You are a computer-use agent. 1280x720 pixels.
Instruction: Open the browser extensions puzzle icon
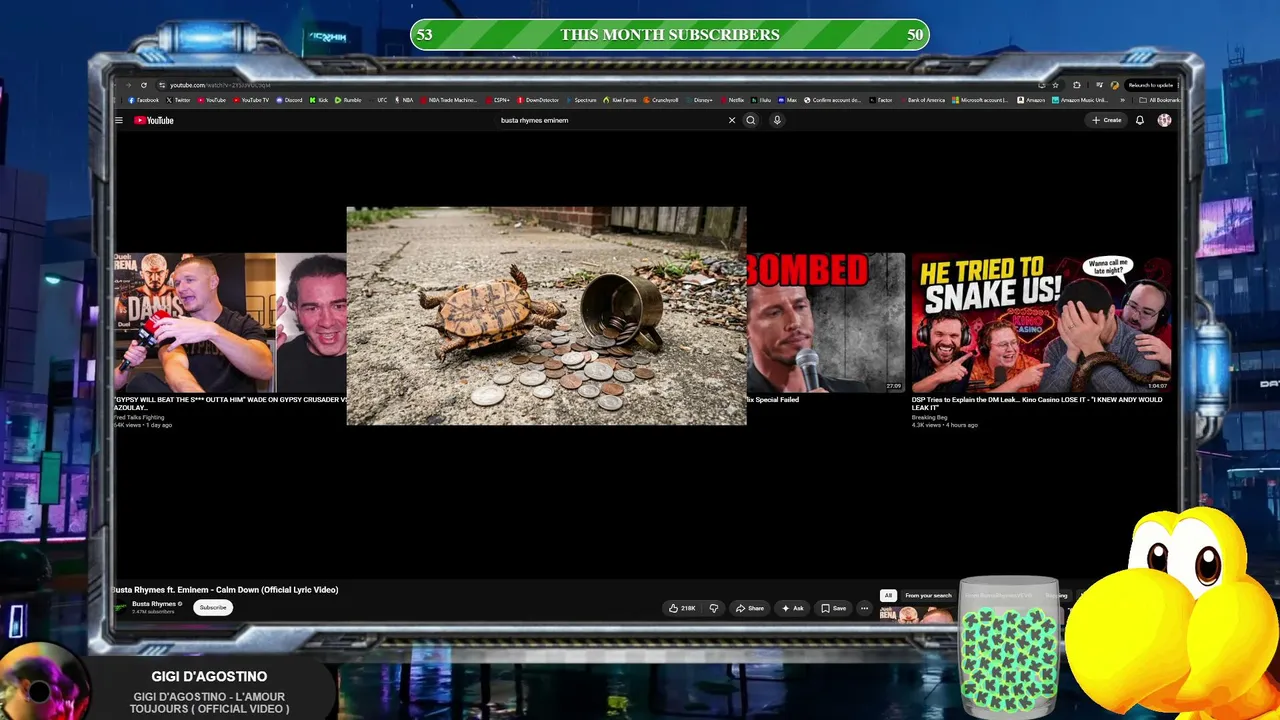coord(1076,85)
